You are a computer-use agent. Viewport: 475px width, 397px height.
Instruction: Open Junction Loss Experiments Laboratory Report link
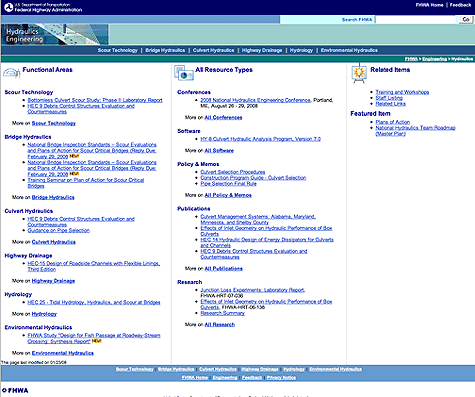click(x=252, y=290)
